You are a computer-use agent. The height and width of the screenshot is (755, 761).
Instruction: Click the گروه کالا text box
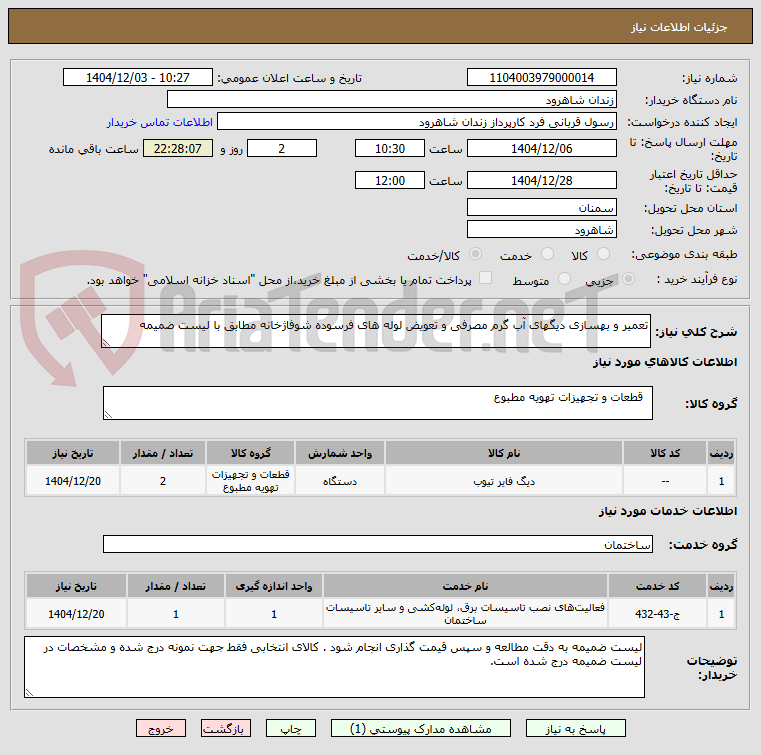coord(378,403)
